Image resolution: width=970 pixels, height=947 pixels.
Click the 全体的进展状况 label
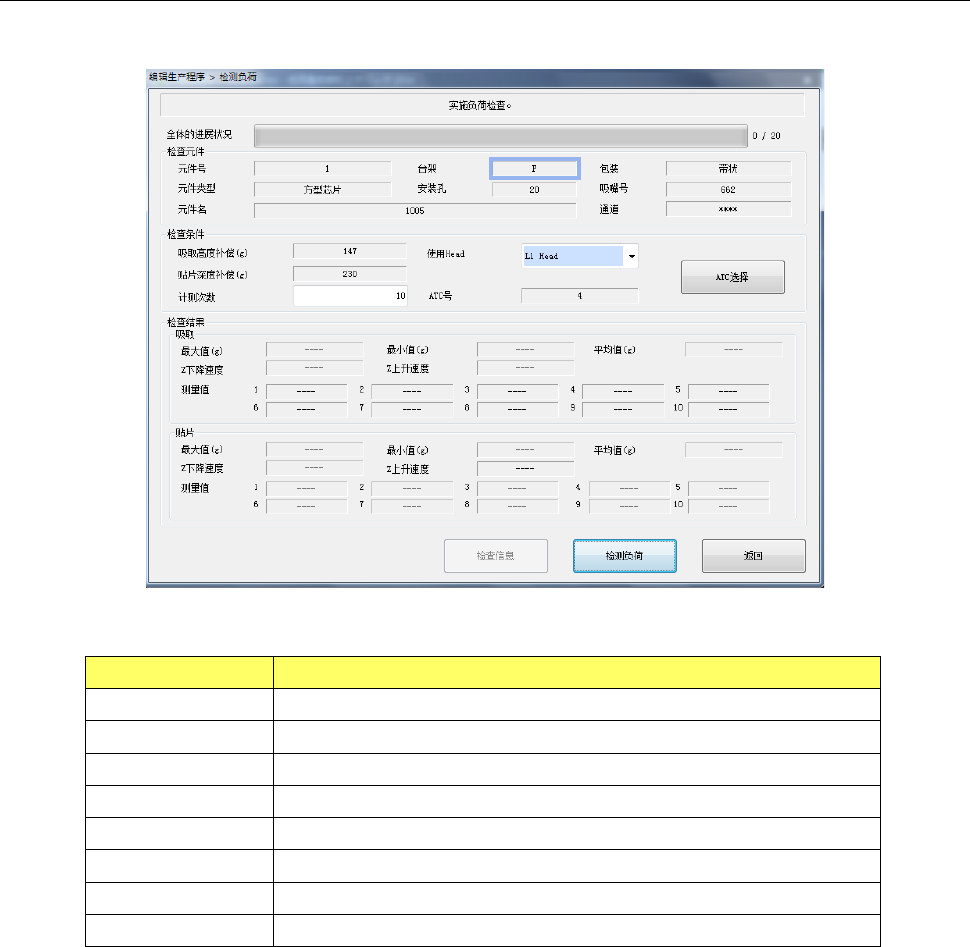click(x=199, y=134)
